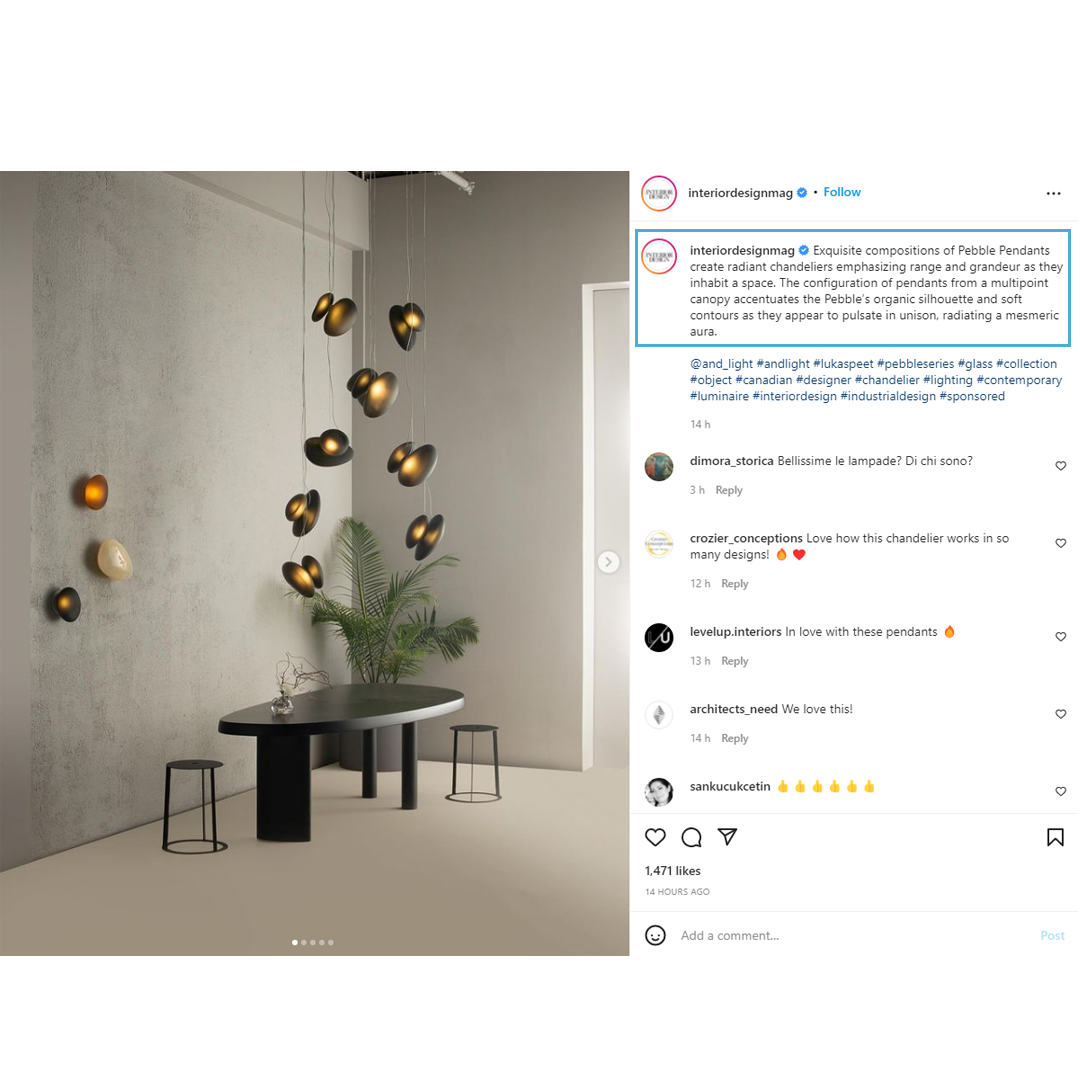Like architects_need comment heart
Image resolution: width=1080 pixels, height=1080 pixels.
click(1061, 714)
